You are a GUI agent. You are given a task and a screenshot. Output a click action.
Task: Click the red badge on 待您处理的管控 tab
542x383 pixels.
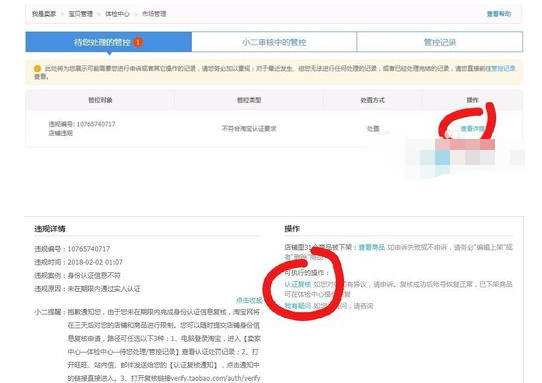tap(138, 42)
